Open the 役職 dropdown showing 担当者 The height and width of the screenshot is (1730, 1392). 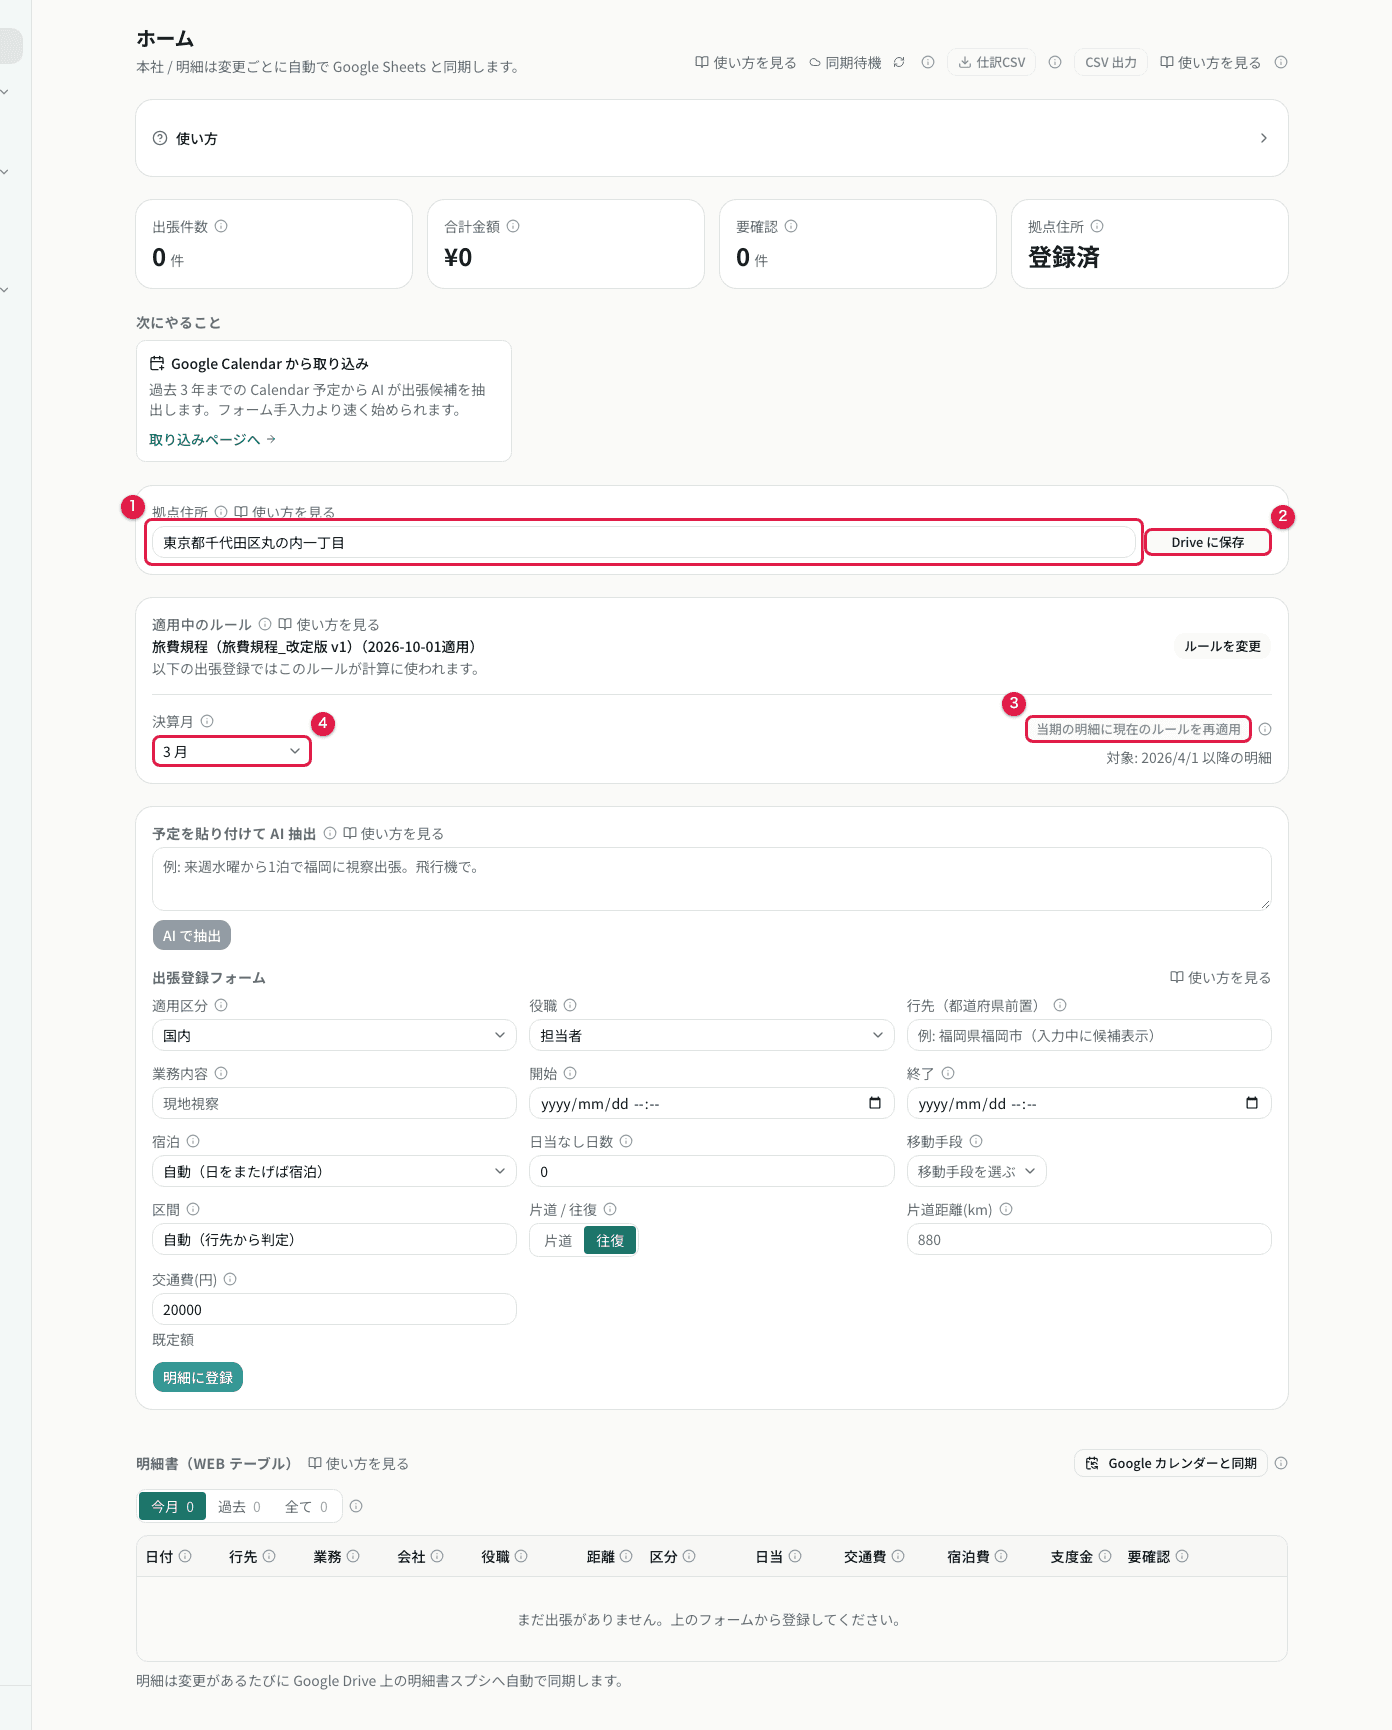[711, 1035]
